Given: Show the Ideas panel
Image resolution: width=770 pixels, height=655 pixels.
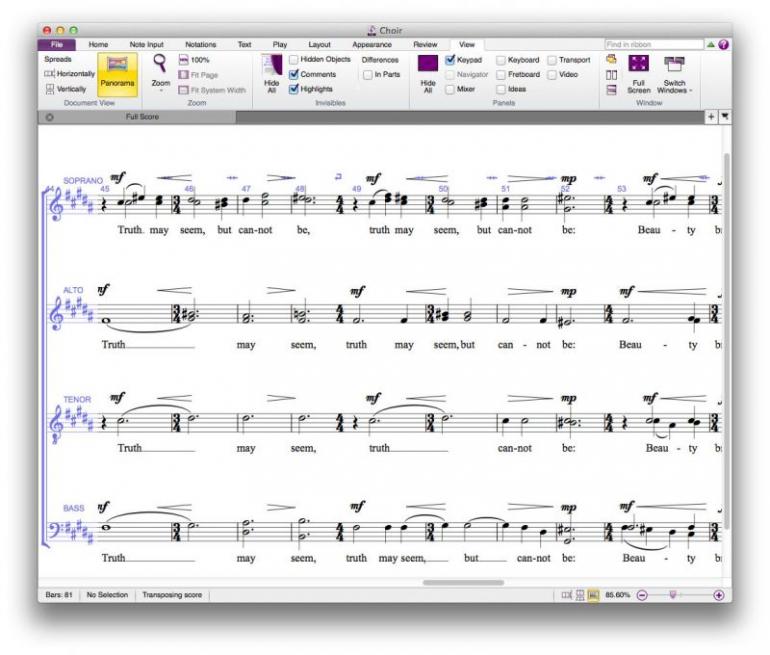Looking at the screenshot, I should coord(500,89).
